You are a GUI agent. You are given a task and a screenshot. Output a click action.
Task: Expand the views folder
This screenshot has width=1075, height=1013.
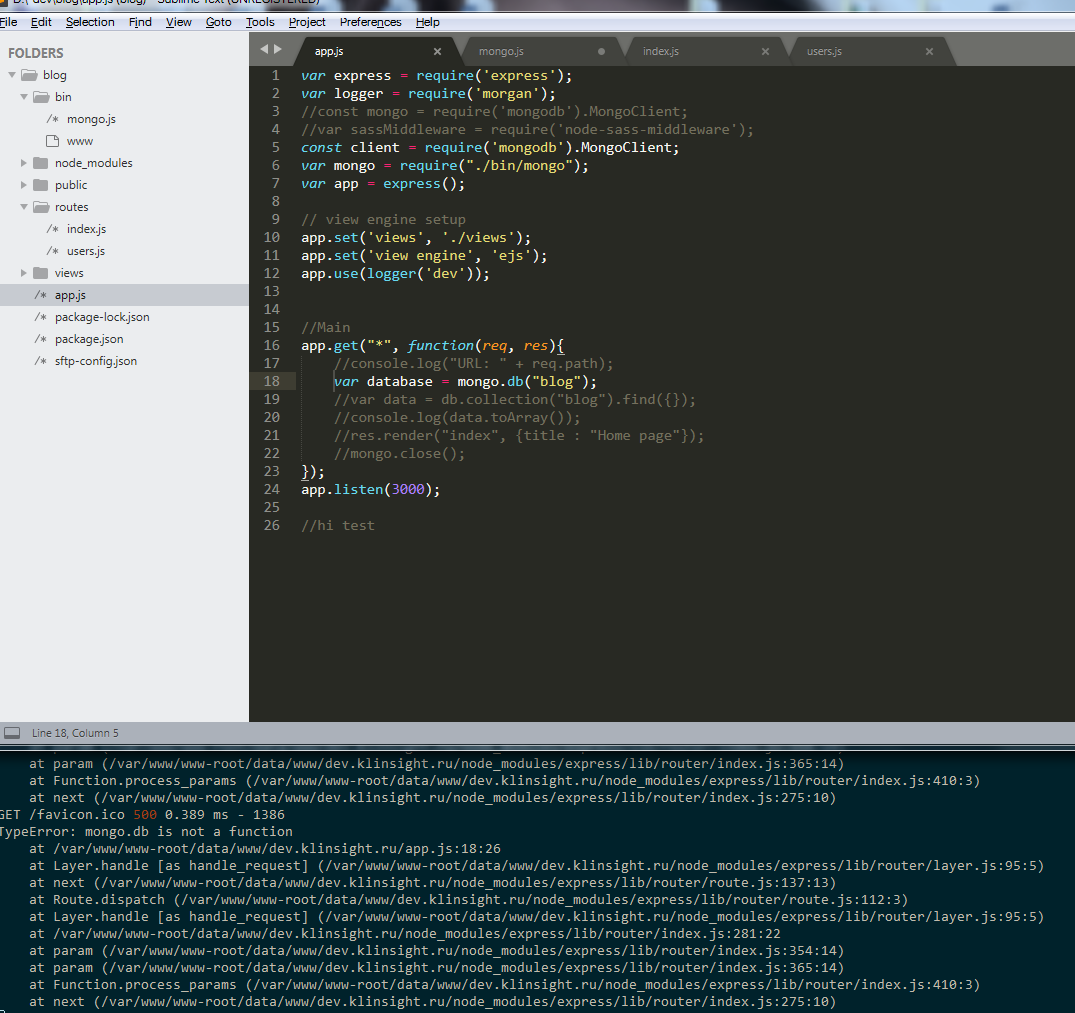(x=24, y=273)
